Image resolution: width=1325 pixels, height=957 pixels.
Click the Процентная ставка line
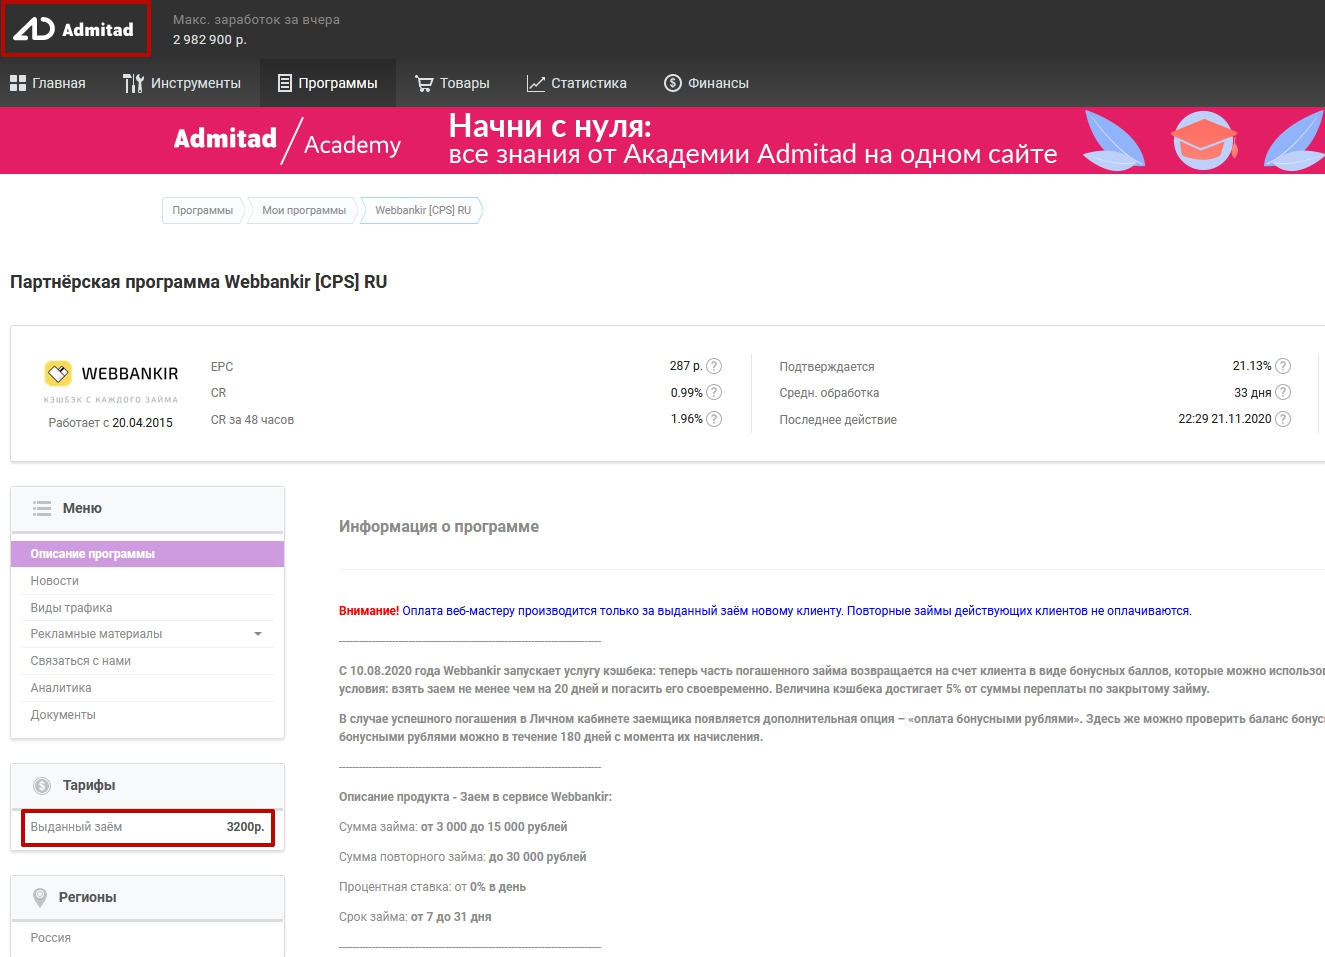pyautogui.click(x=432, y=887)
